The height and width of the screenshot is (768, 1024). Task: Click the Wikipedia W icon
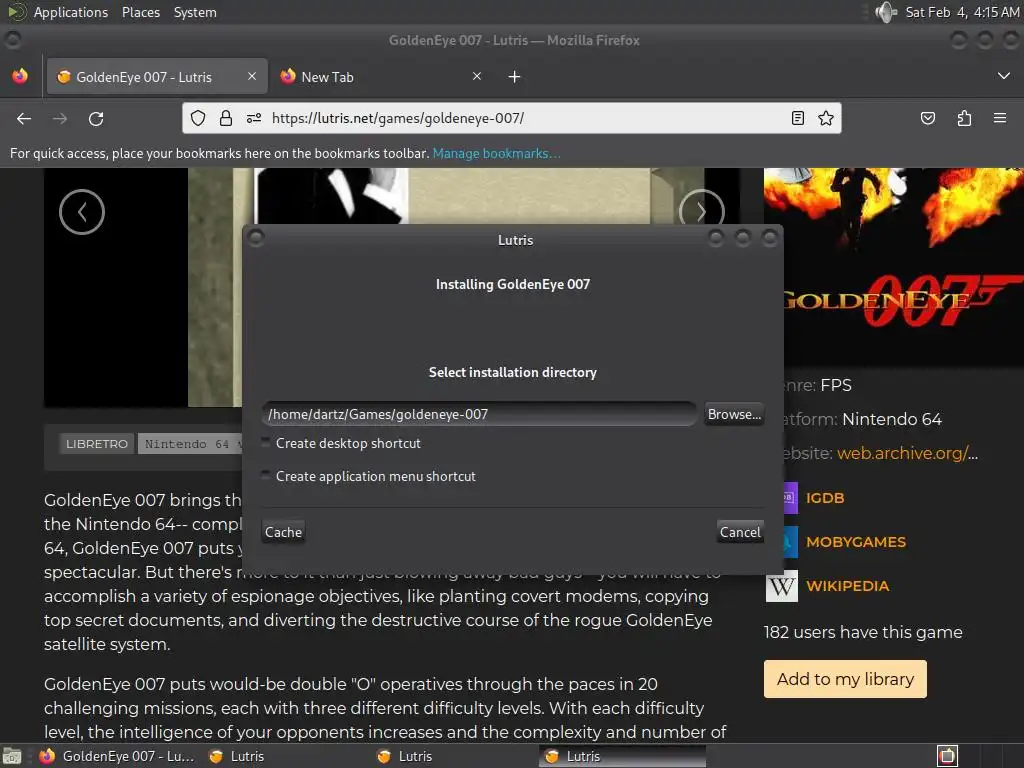782,586
